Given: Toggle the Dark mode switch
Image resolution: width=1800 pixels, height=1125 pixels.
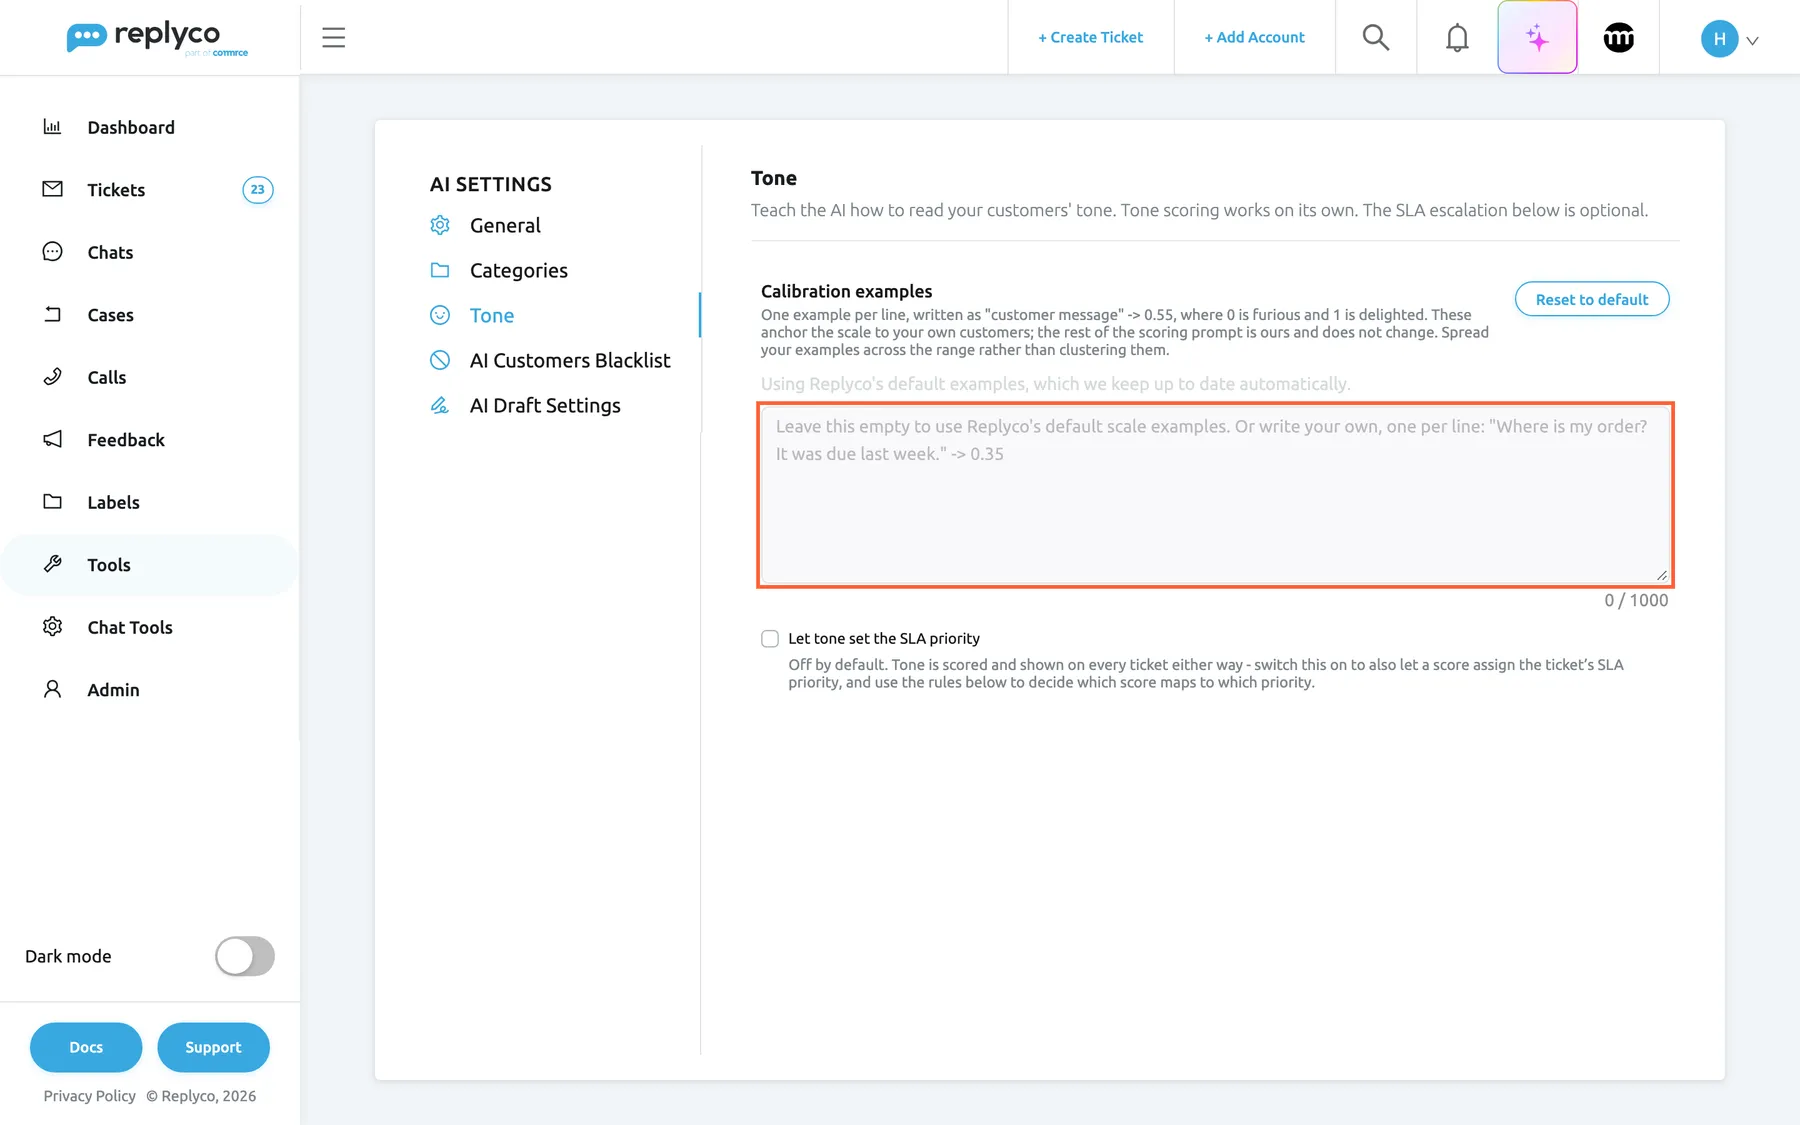Looking at the screenshot, I should (245, 956).
